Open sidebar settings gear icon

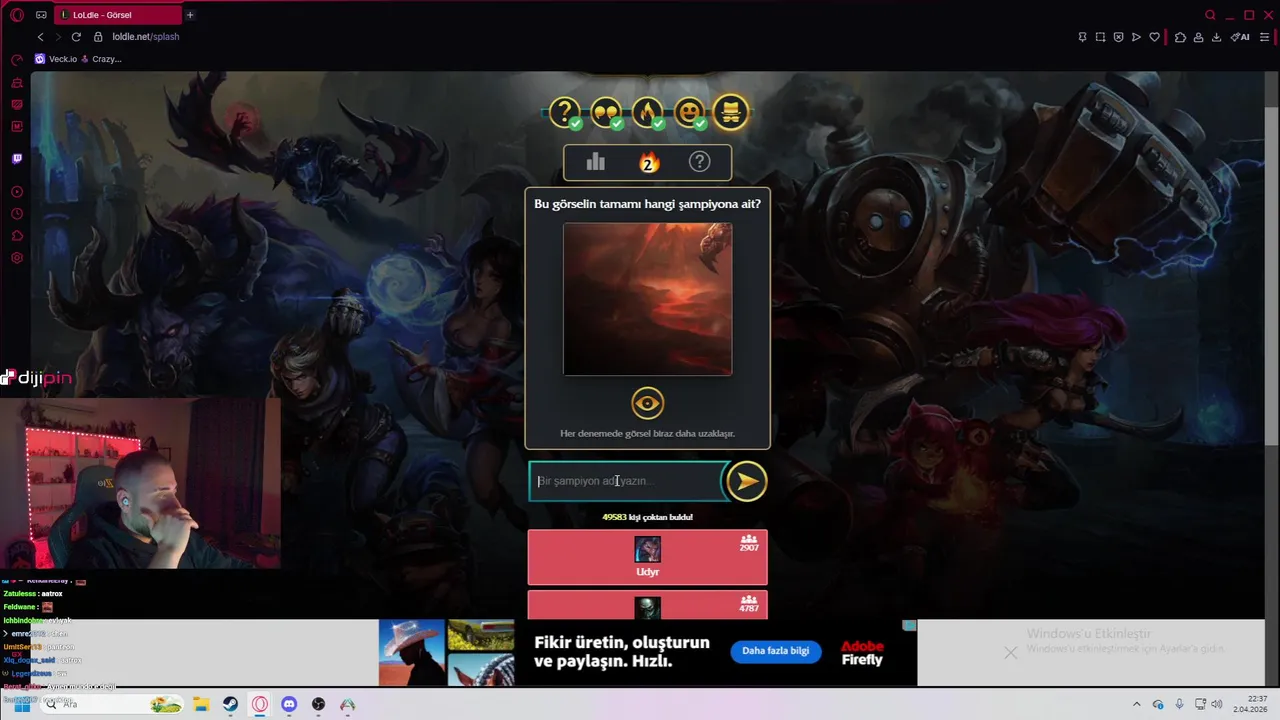click(x=17, y=258)
